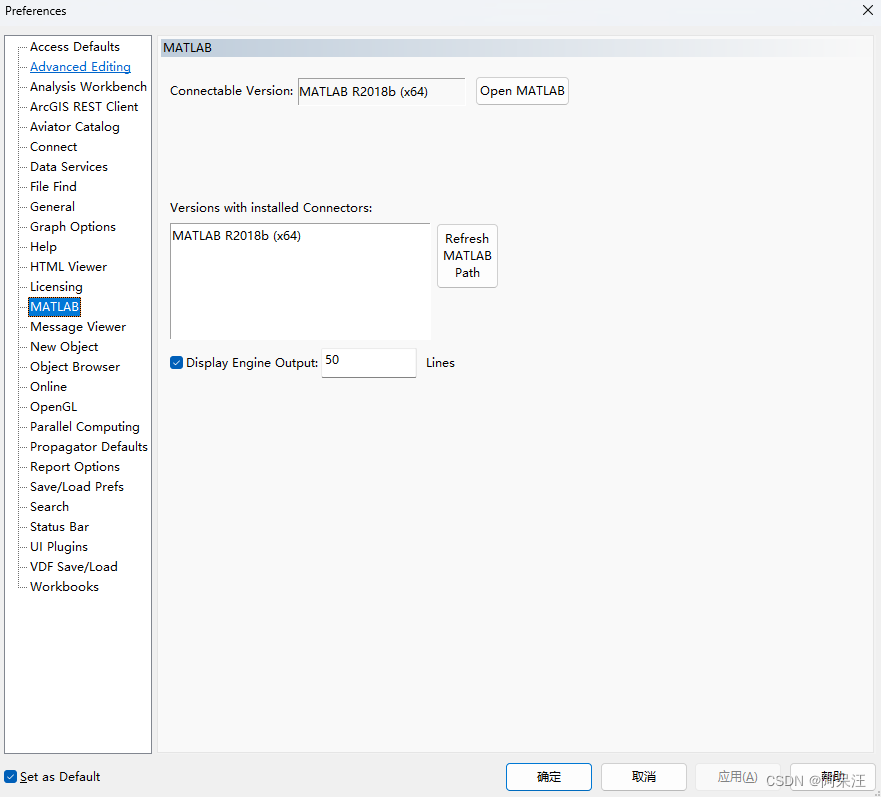Open Status Bar preferences
The image size is (881, 797).
[60, 527]
